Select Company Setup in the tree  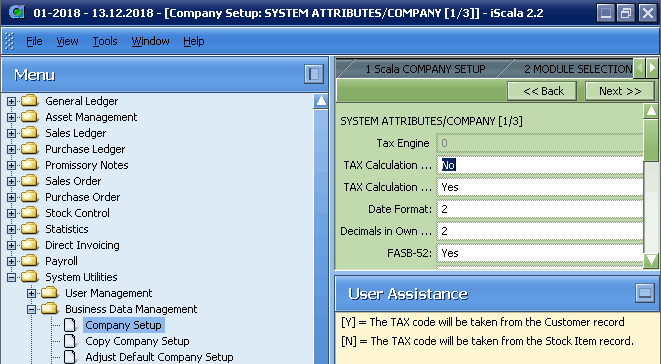[123, 325]
